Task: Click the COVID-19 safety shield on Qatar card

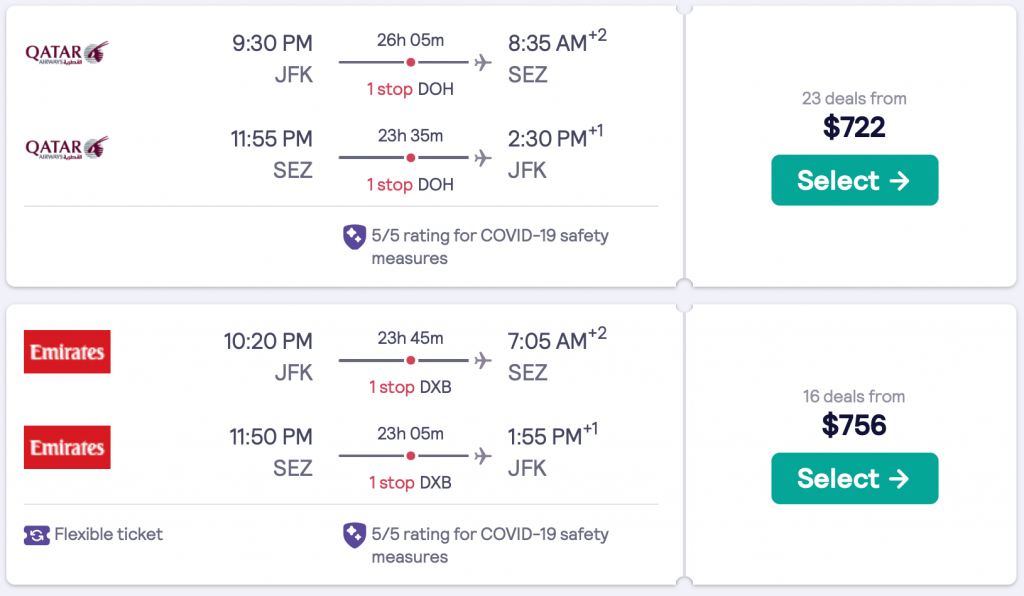Action: point(354,237)
